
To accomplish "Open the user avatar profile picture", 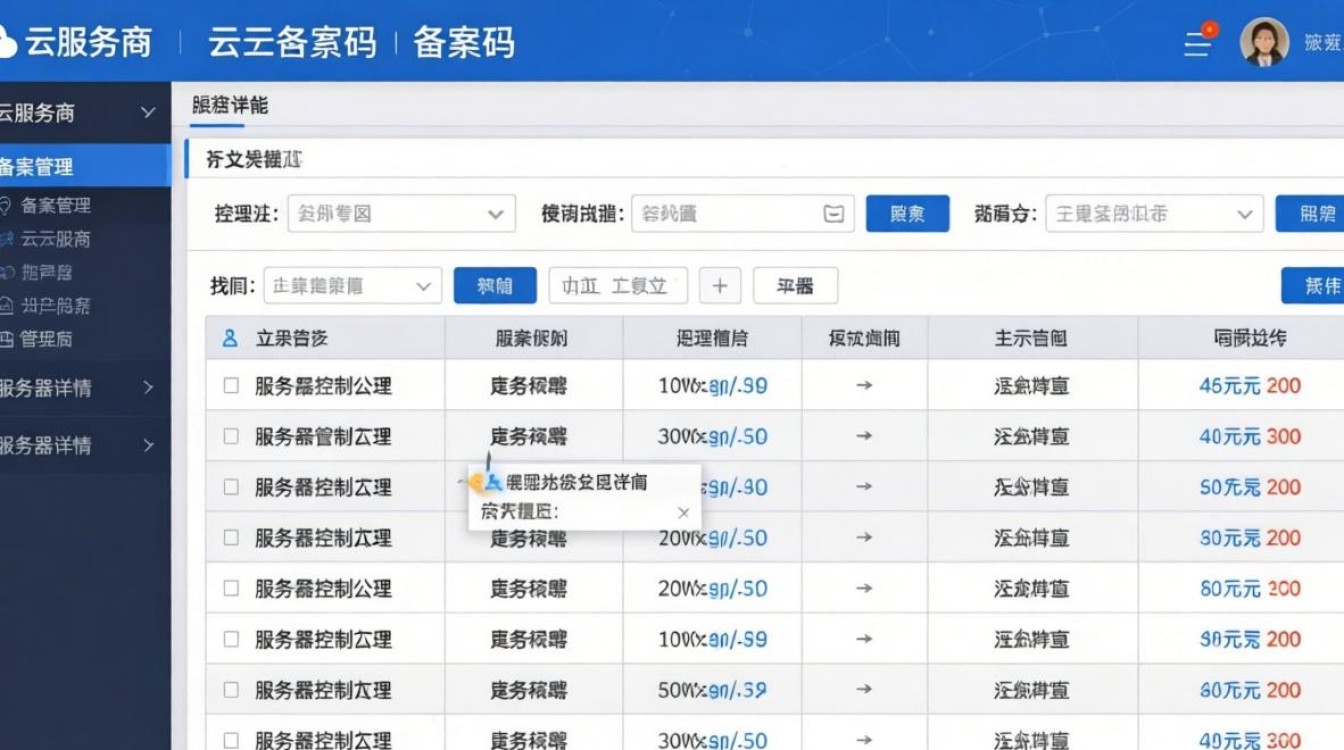I will [1266, 42].
